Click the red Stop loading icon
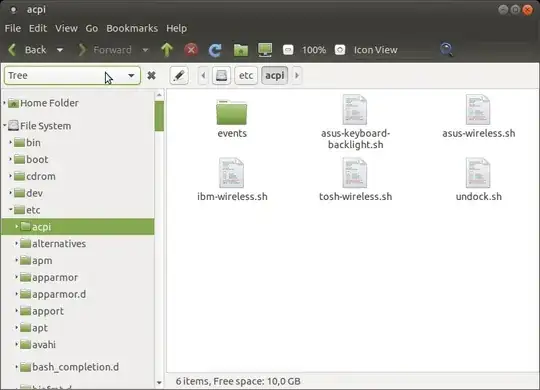Viewport: 540px width, 390px height. tap(191, 50)
